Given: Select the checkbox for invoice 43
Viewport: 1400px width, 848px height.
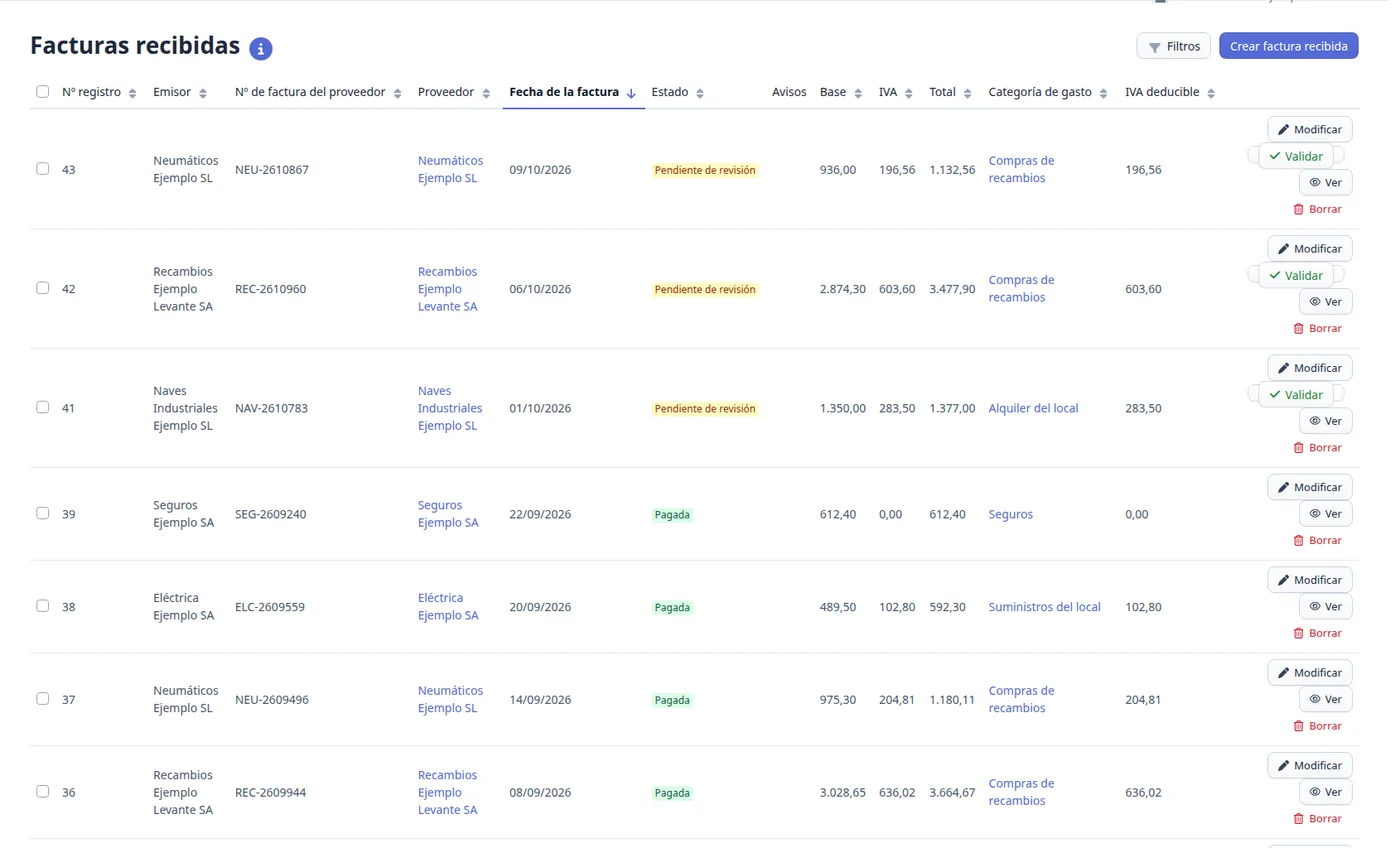Looking at the screenshot, I should pos(42,169).
